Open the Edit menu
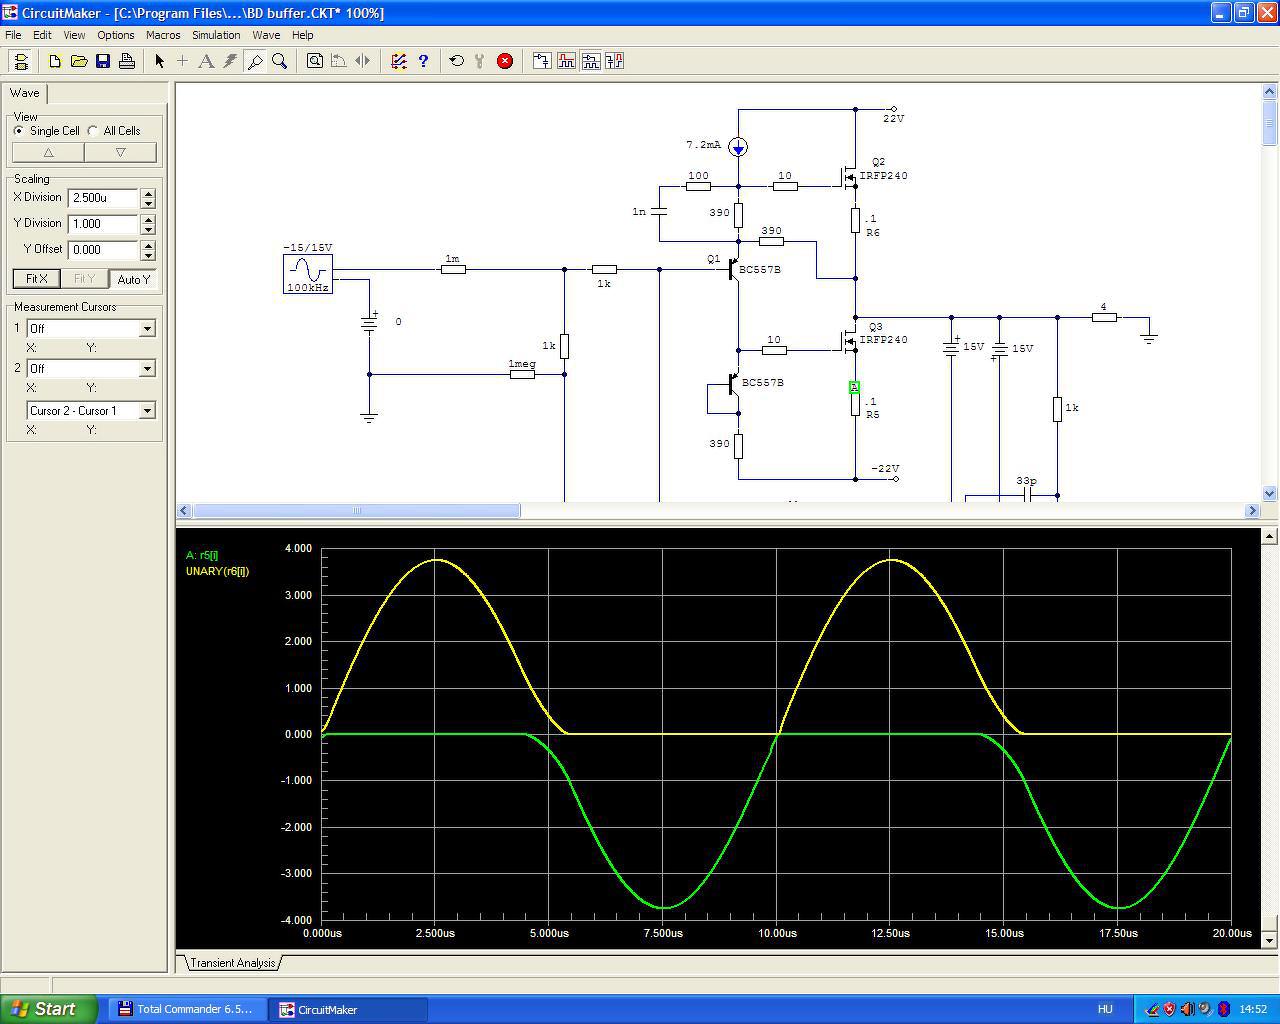 coord(42,35)
